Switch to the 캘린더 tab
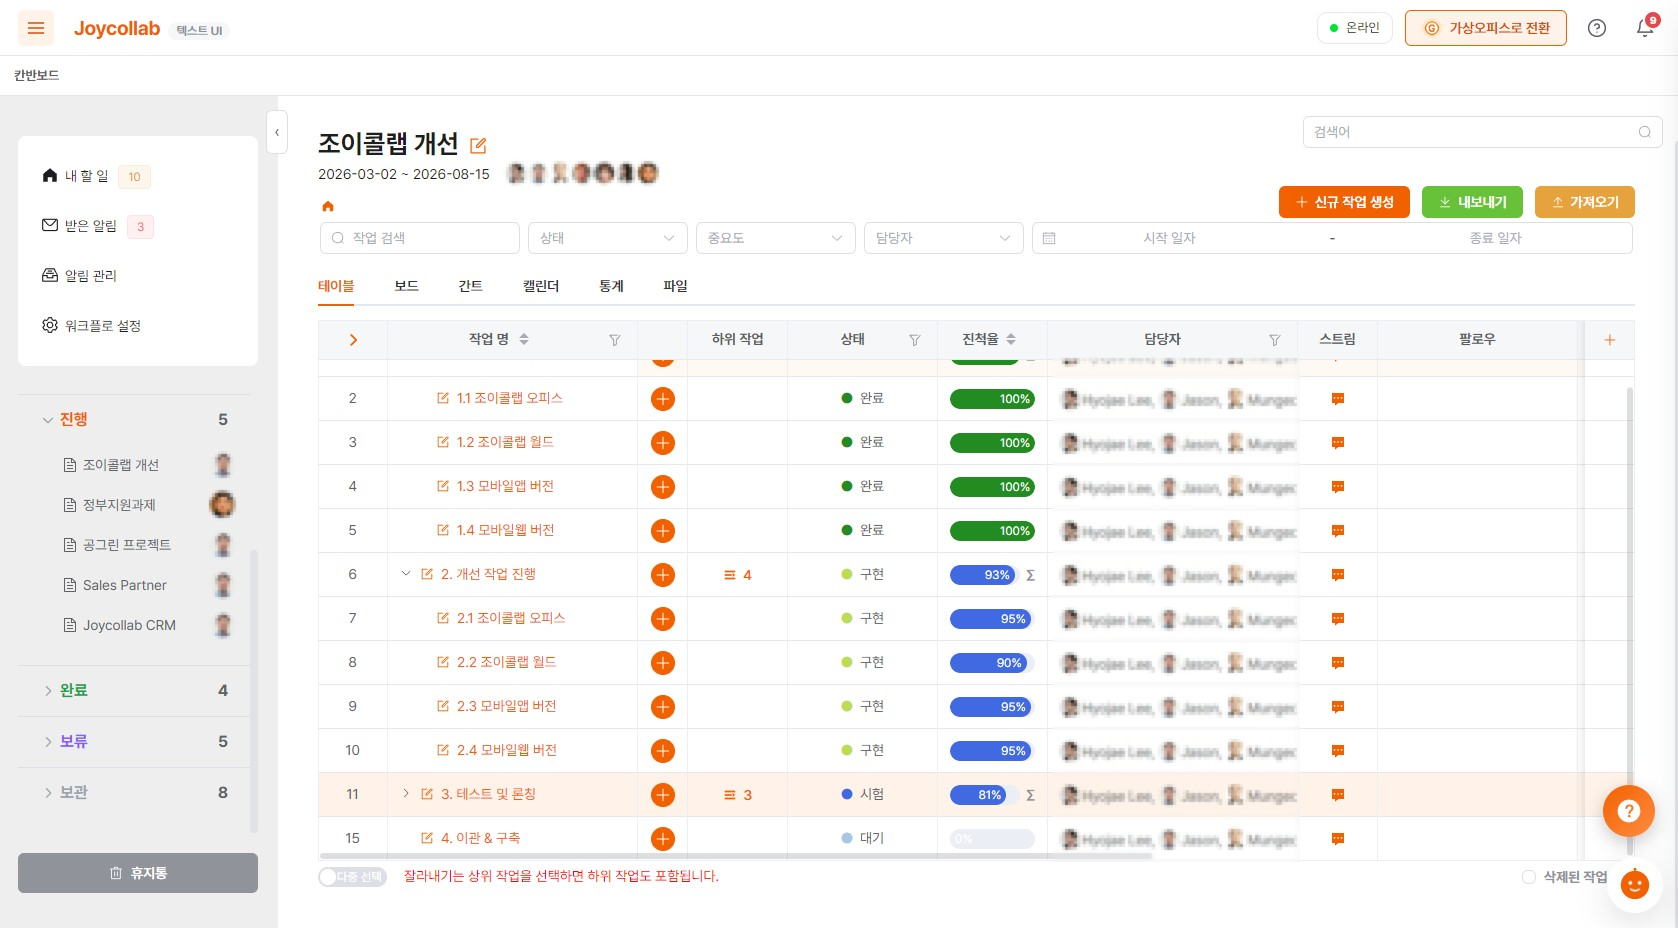 541,286
